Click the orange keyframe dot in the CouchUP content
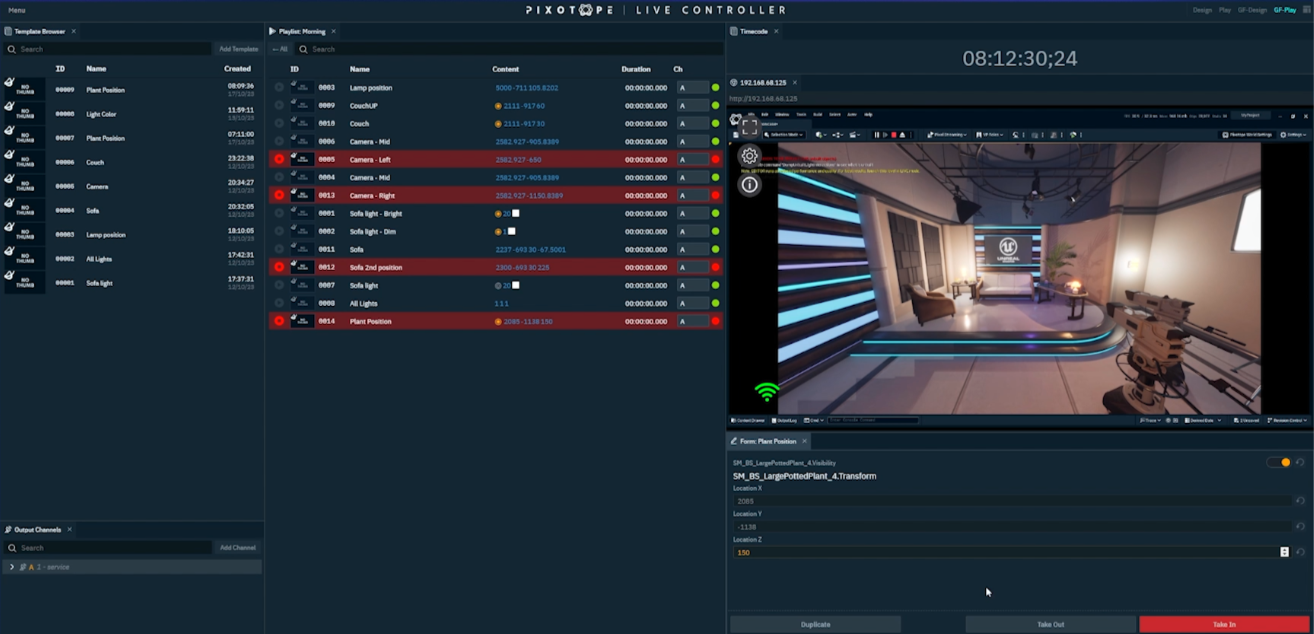The height and width of the screenshot is (634, 1314). pos(498,106)
